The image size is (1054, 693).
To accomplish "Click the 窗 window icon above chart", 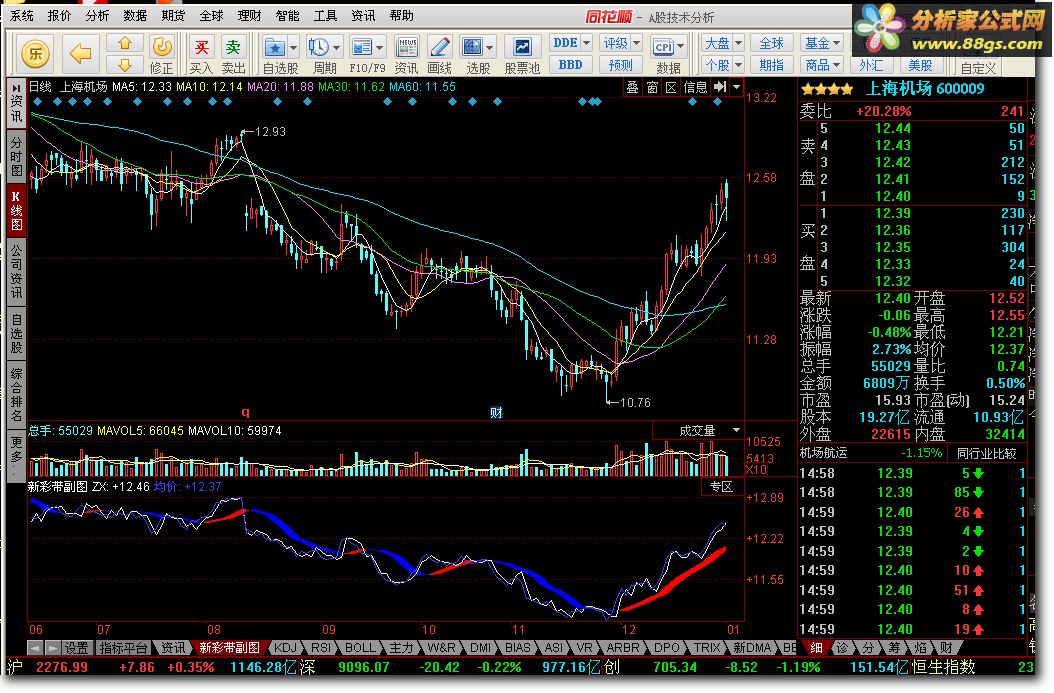I will point(652,87).
